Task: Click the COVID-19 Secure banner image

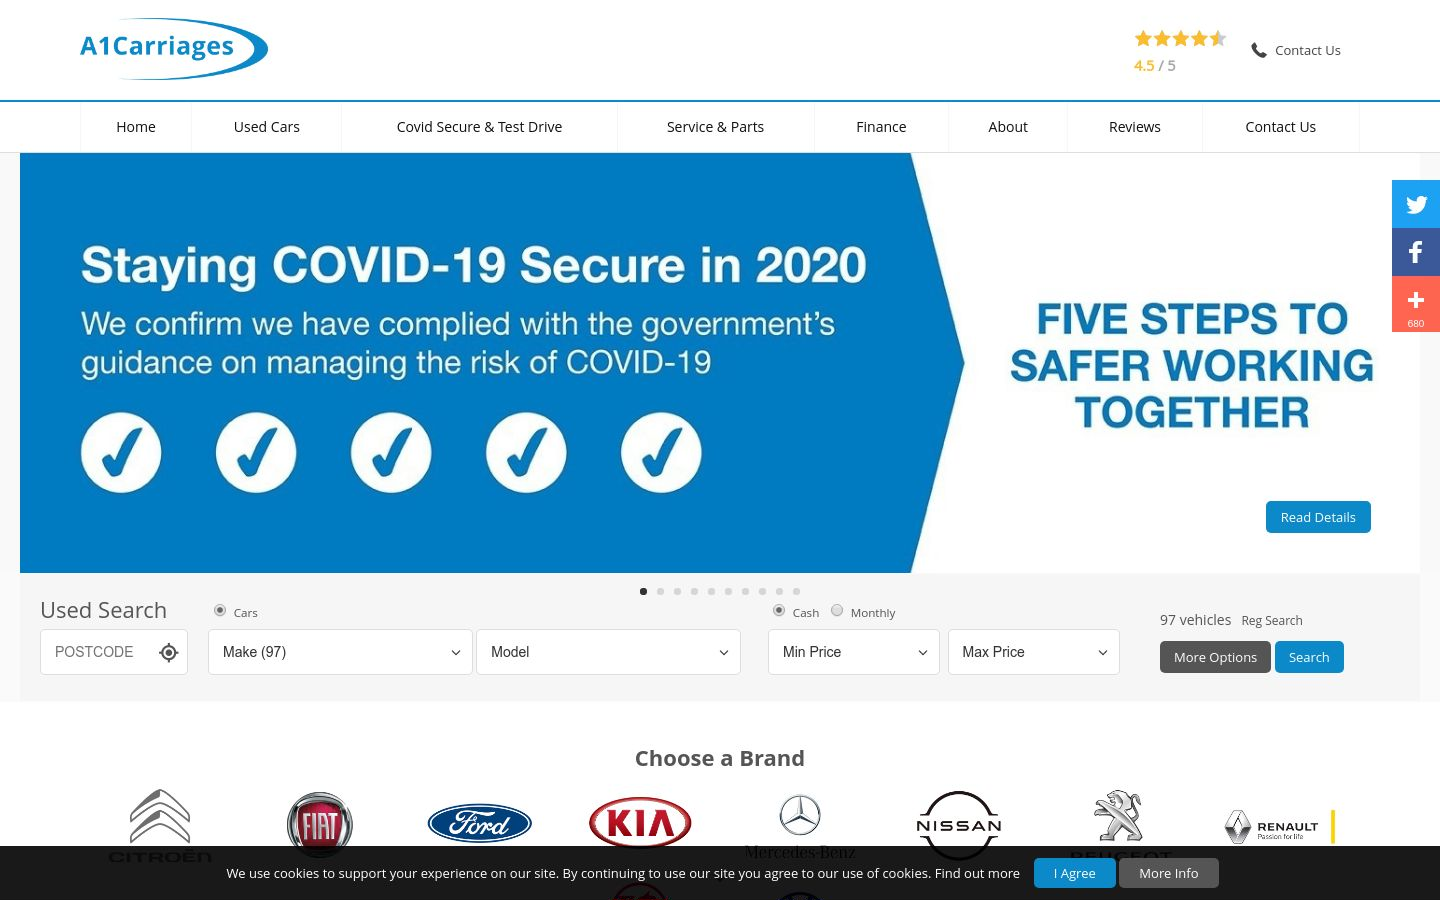Action: (720, 363)
